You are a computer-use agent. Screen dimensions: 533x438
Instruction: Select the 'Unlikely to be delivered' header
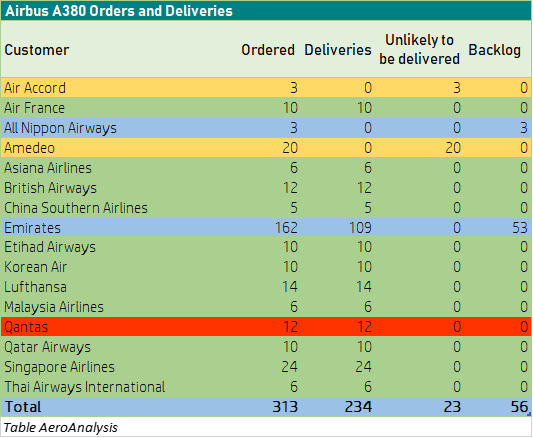[419, 50]
